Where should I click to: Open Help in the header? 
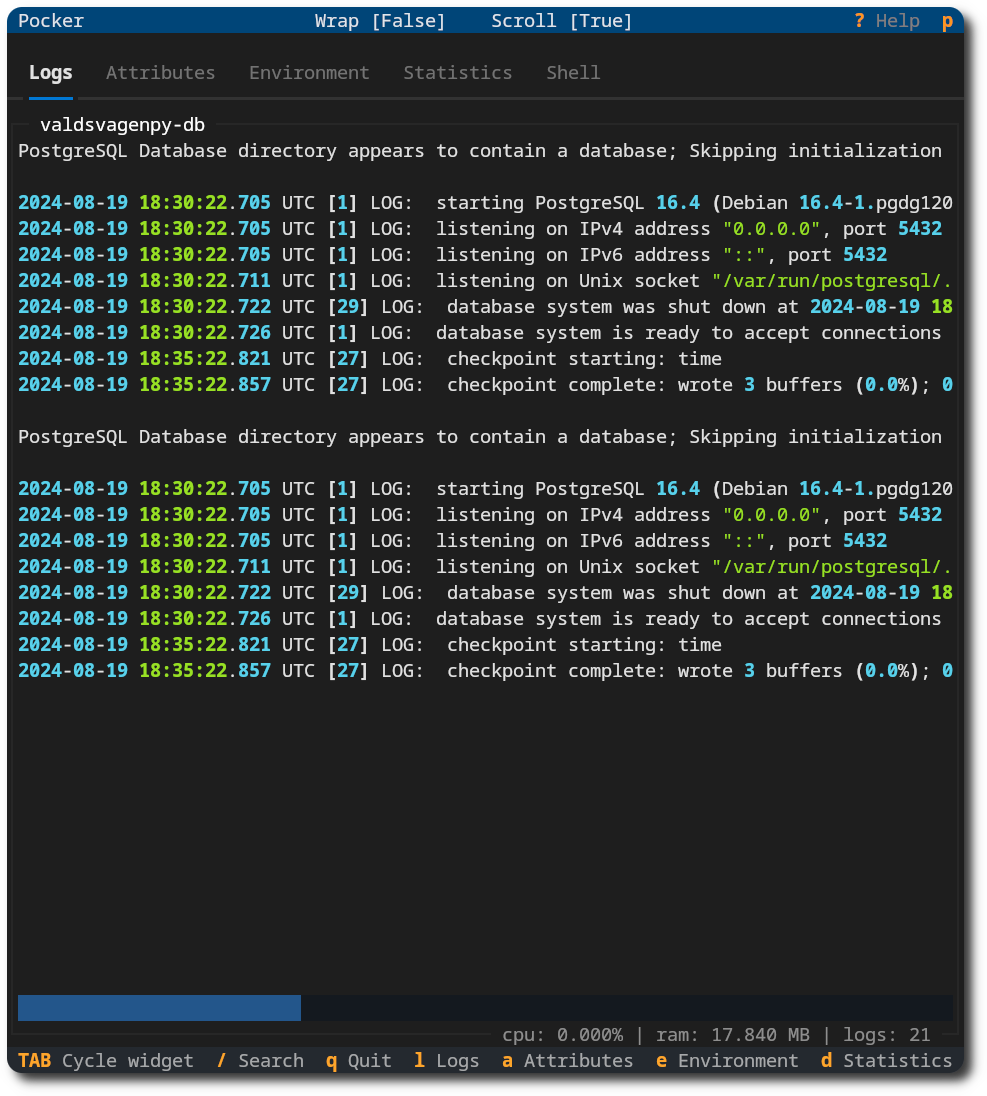(x=886, y=21)
